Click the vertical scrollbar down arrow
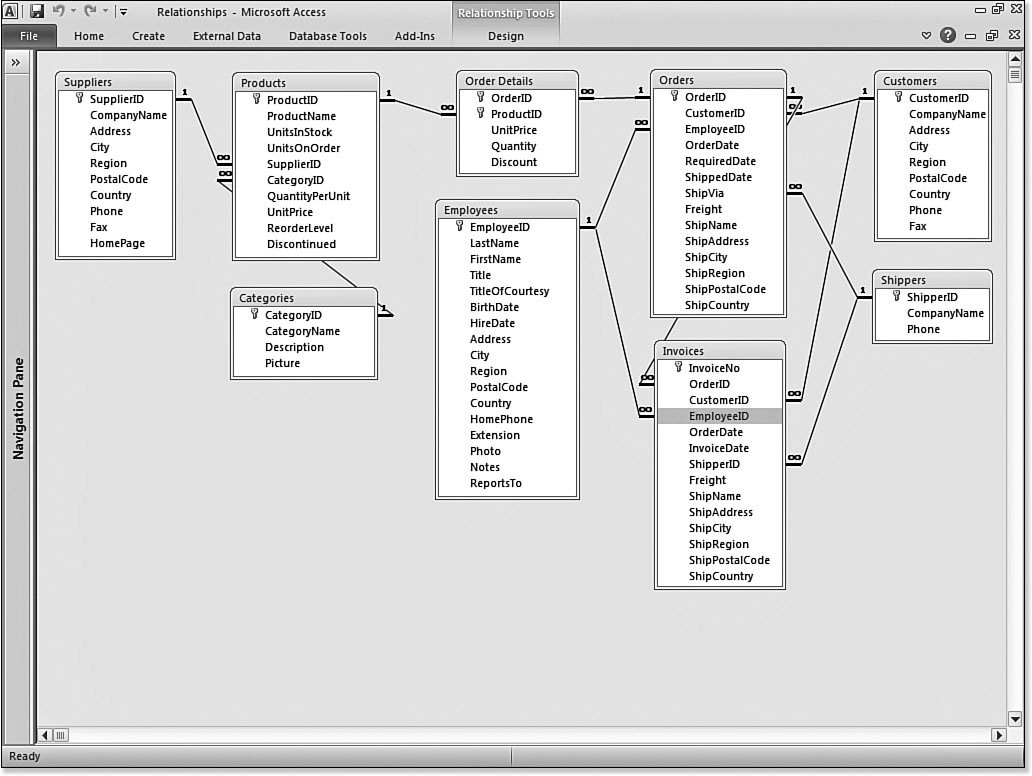Viewport: 1032px width, 776px height. click(x=1015, y=718)
